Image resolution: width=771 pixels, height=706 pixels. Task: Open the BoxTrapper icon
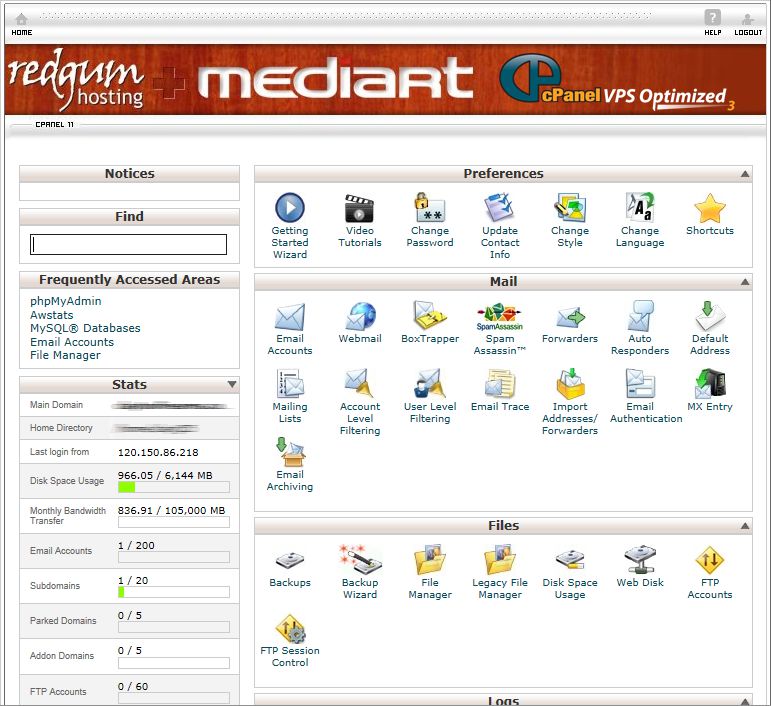pos(430,318)
